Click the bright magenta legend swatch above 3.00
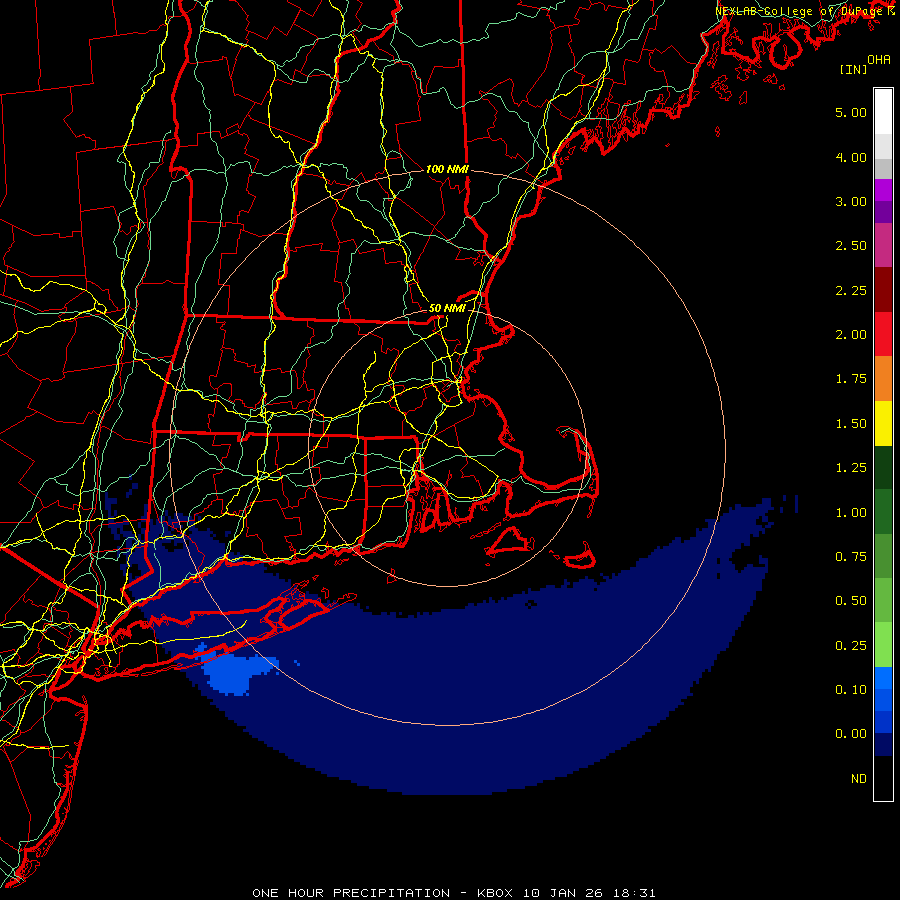Viewport: 900px width, 900px height. [883, 190]
